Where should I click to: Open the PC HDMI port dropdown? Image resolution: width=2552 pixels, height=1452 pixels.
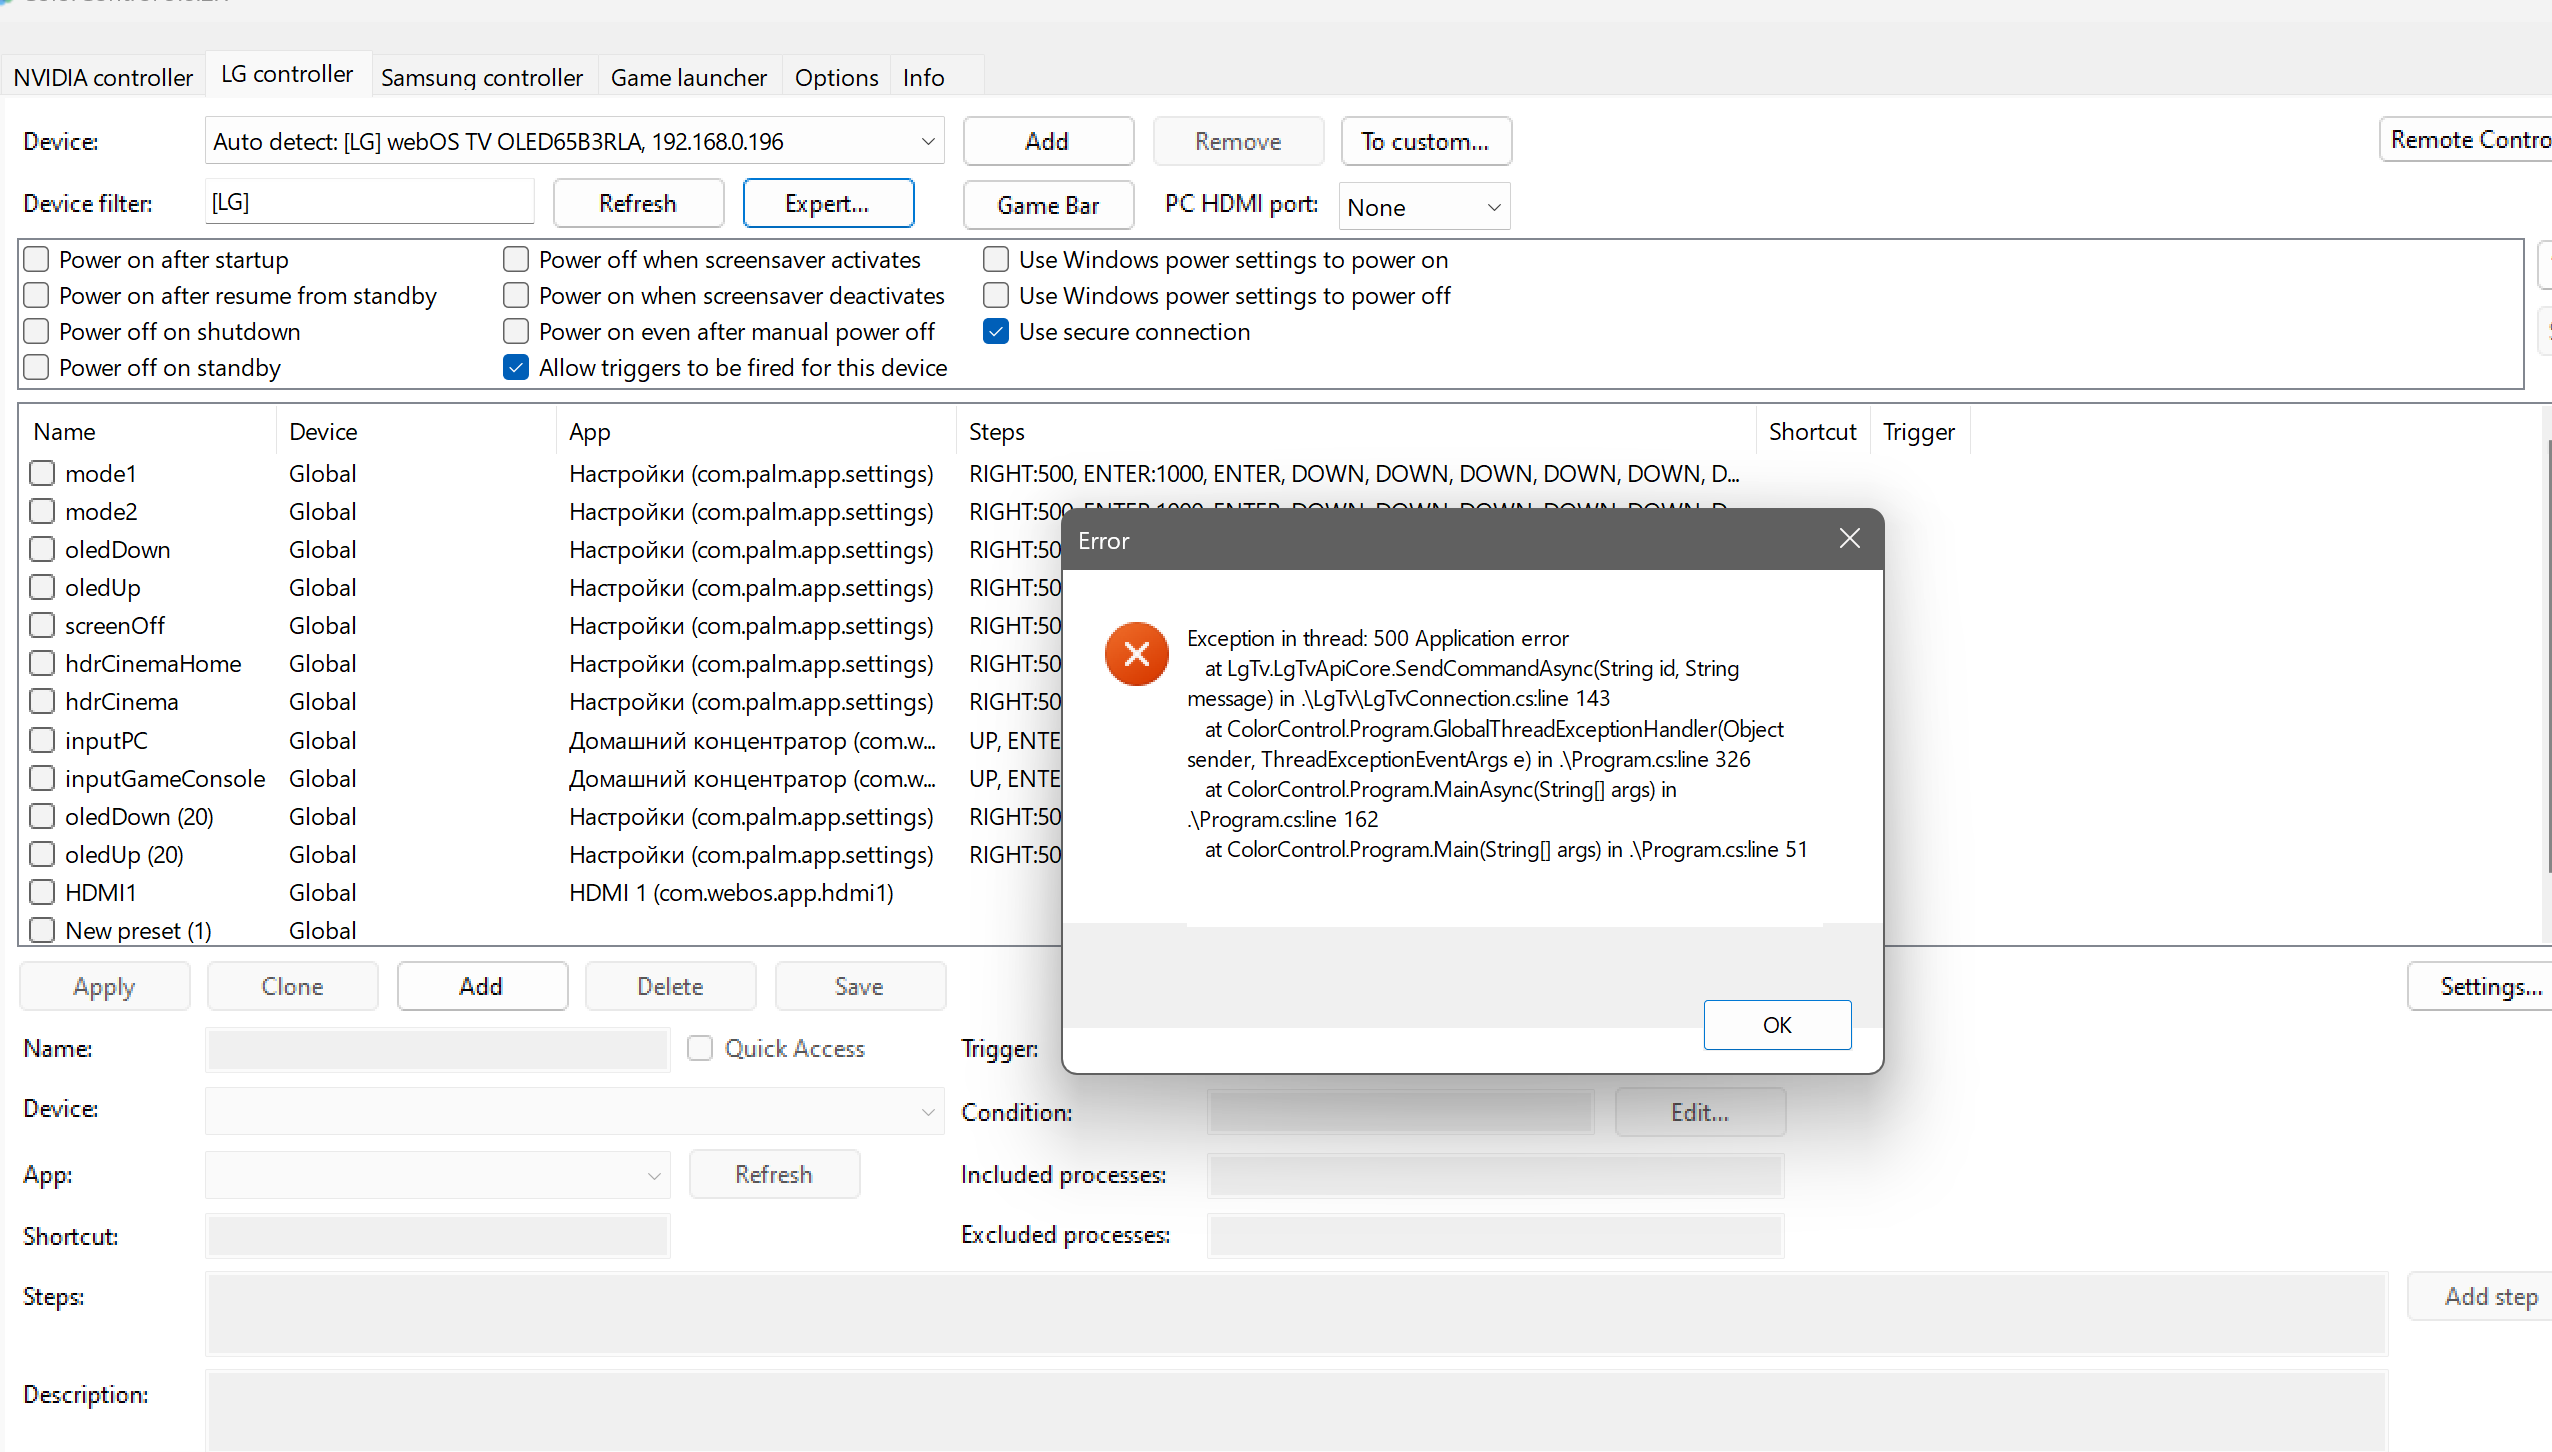pos(1493,207)
